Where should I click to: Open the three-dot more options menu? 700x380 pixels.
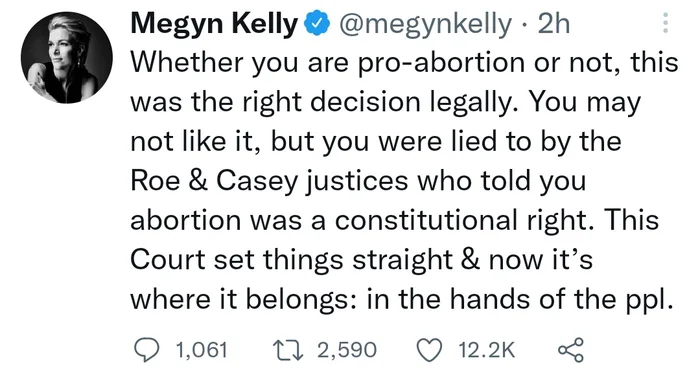click(x=666, y=23)
